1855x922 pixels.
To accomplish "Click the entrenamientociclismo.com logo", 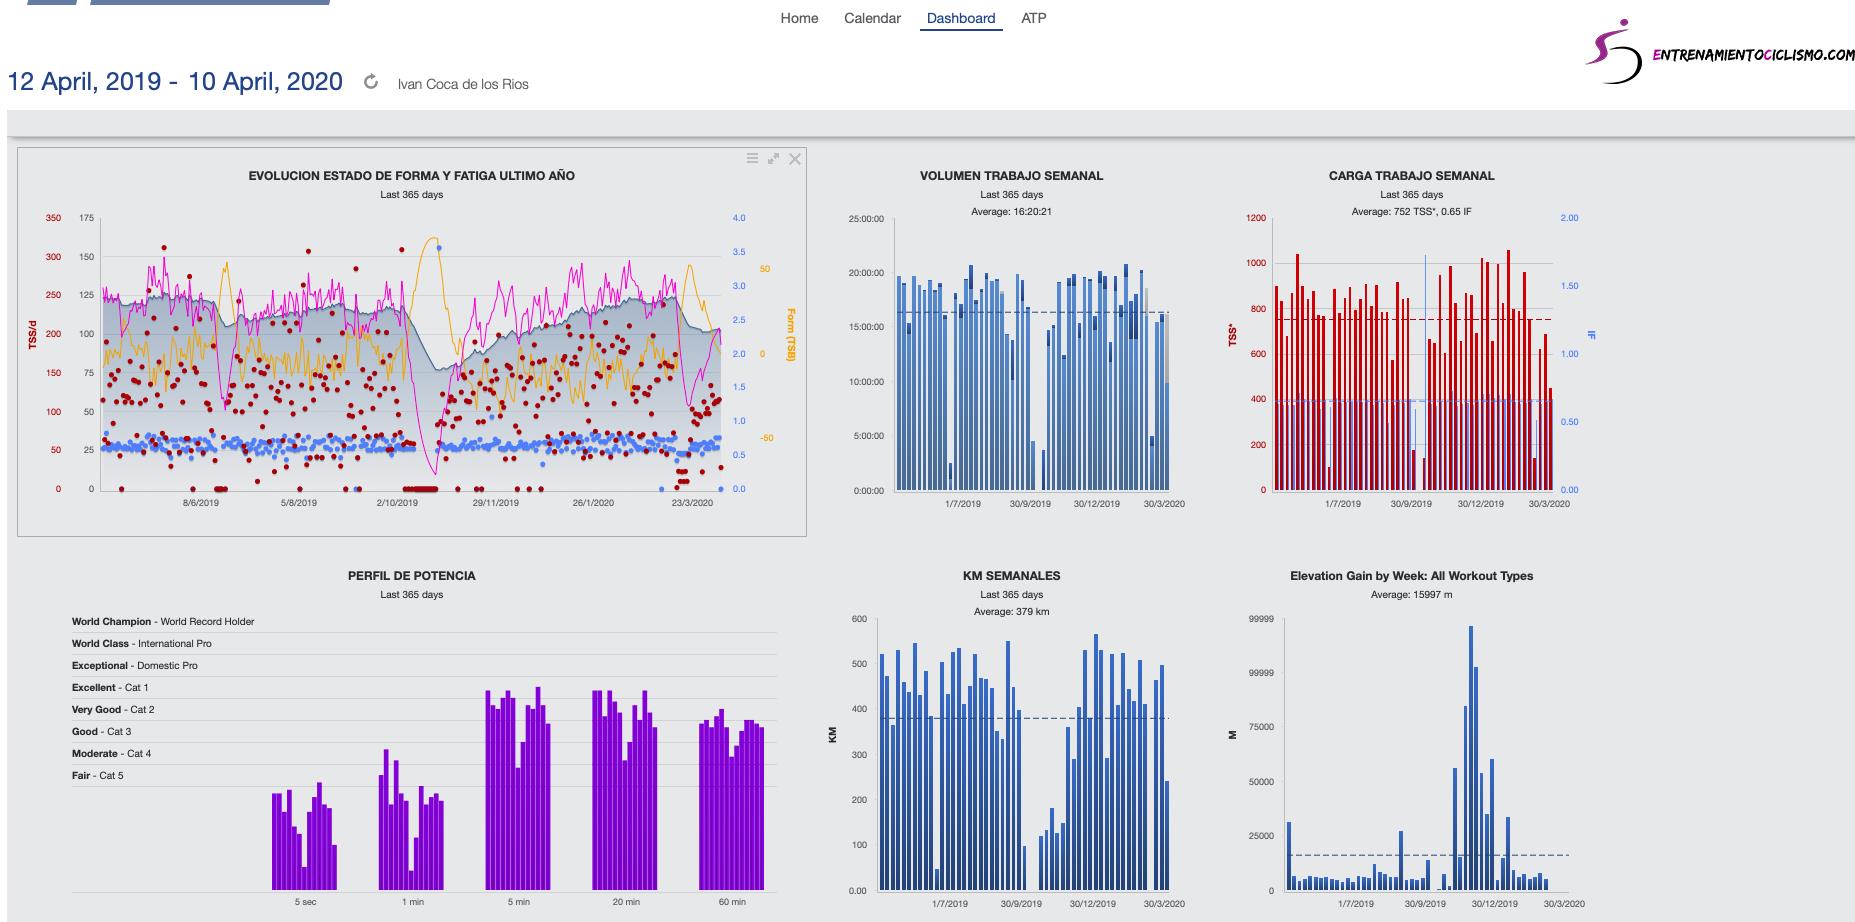I will pos(1718,54).
